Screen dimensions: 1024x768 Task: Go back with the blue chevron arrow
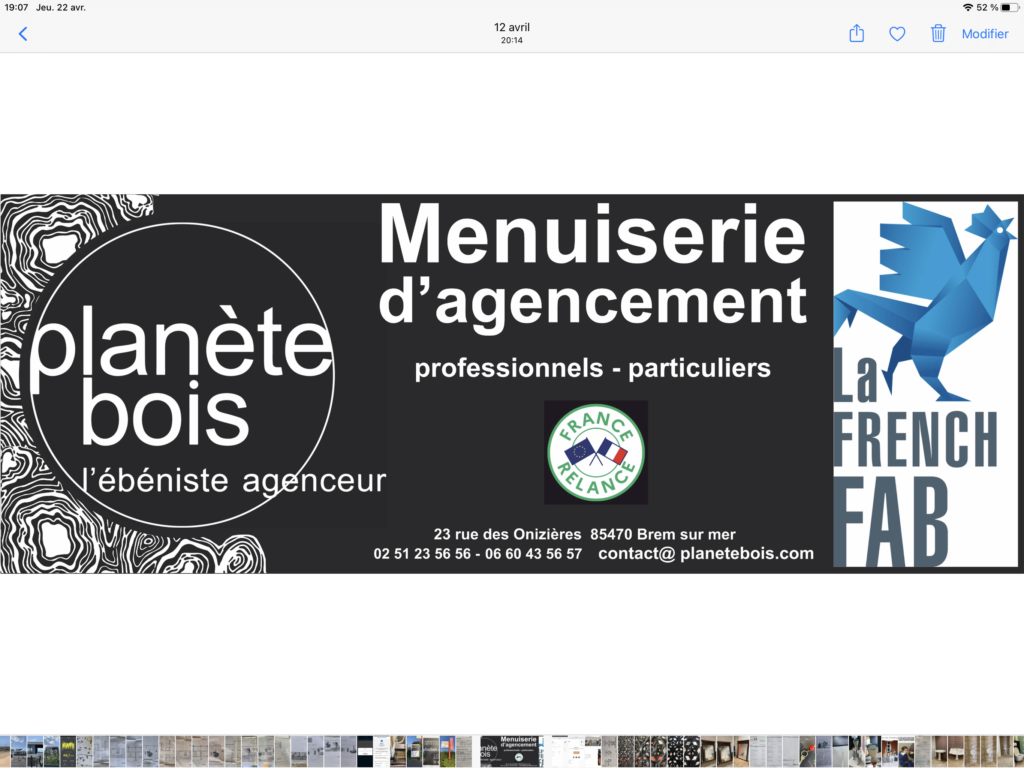(23, 34)
